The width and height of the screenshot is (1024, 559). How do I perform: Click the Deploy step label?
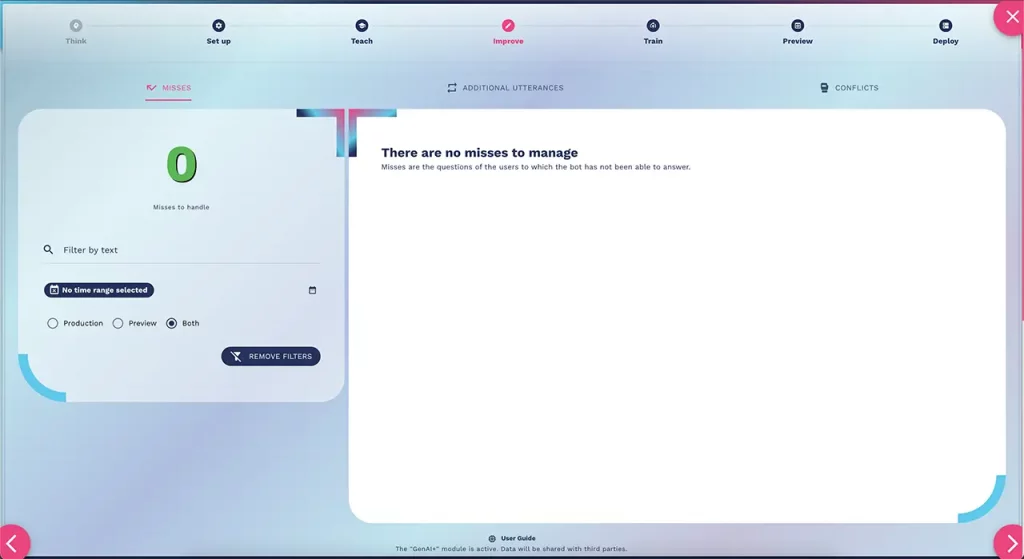(x=945, y=41)
